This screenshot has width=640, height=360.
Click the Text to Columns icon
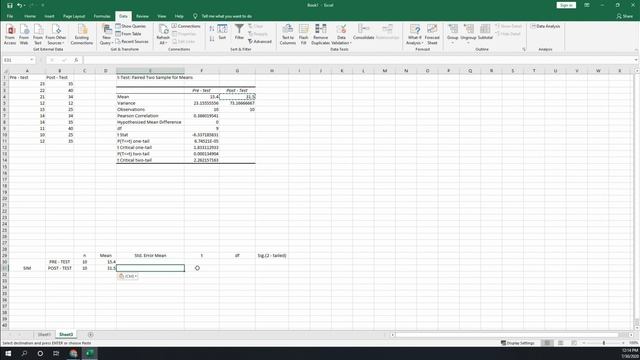point(288,34)
